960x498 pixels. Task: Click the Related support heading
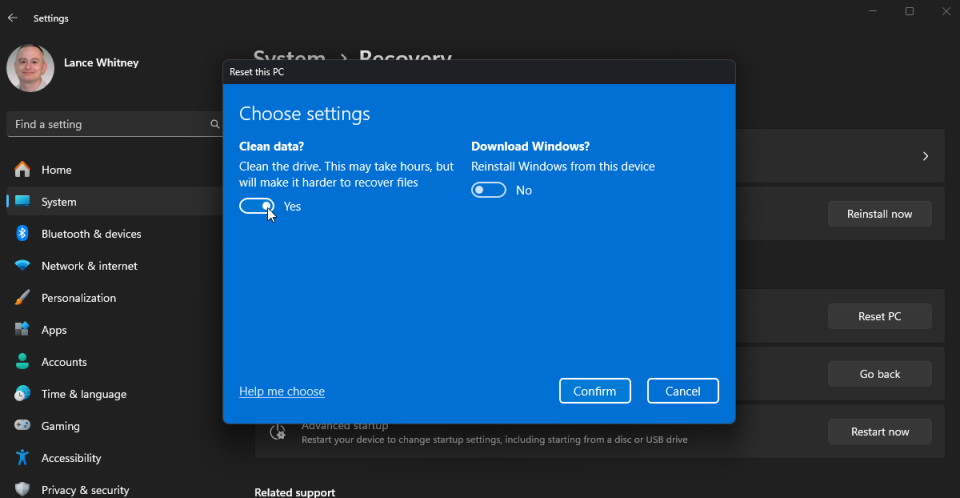click(x=294, y=492)
